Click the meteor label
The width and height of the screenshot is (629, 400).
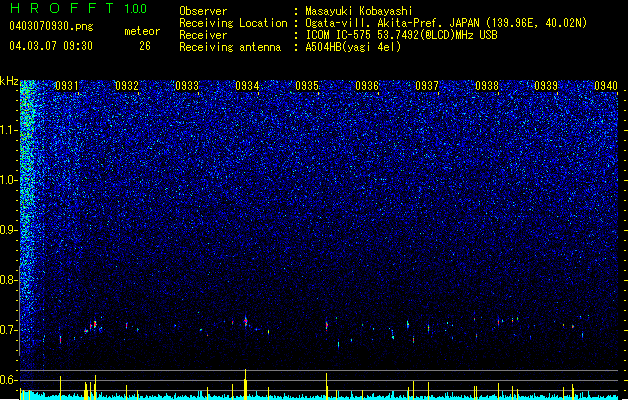142,31
